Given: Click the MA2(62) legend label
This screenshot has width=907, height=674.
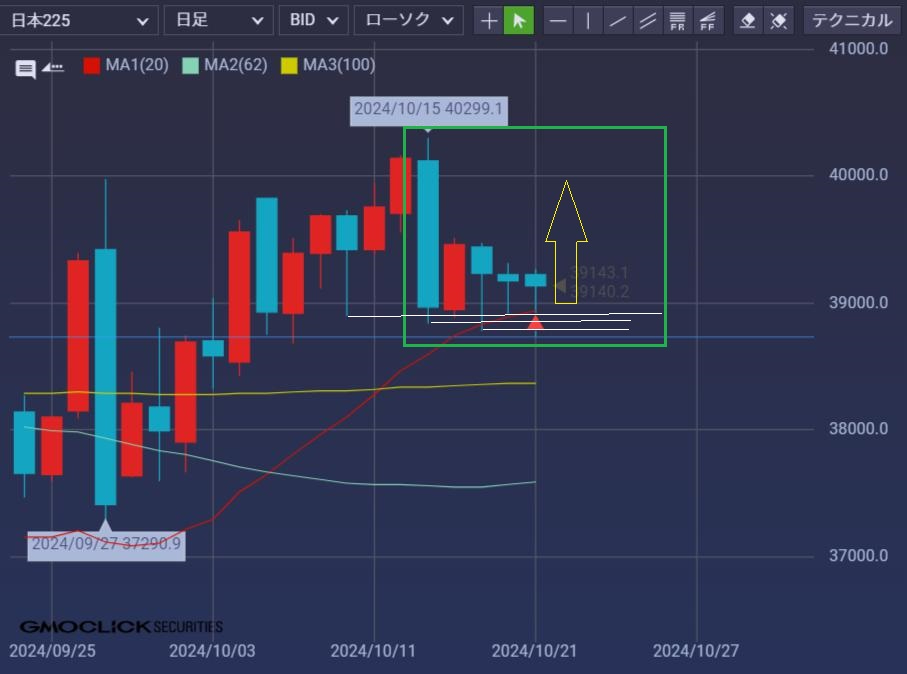Looking at the screenshot, I should [236, 65].
